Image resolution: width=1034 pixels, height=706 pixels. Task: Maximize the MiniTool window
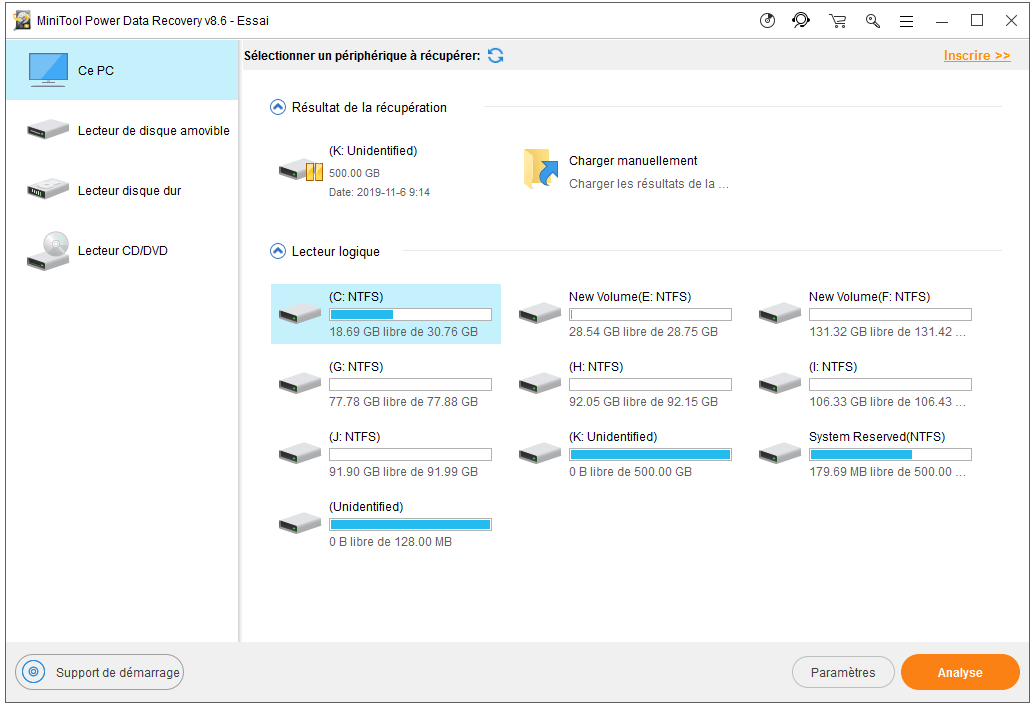(x=977, y=20)
